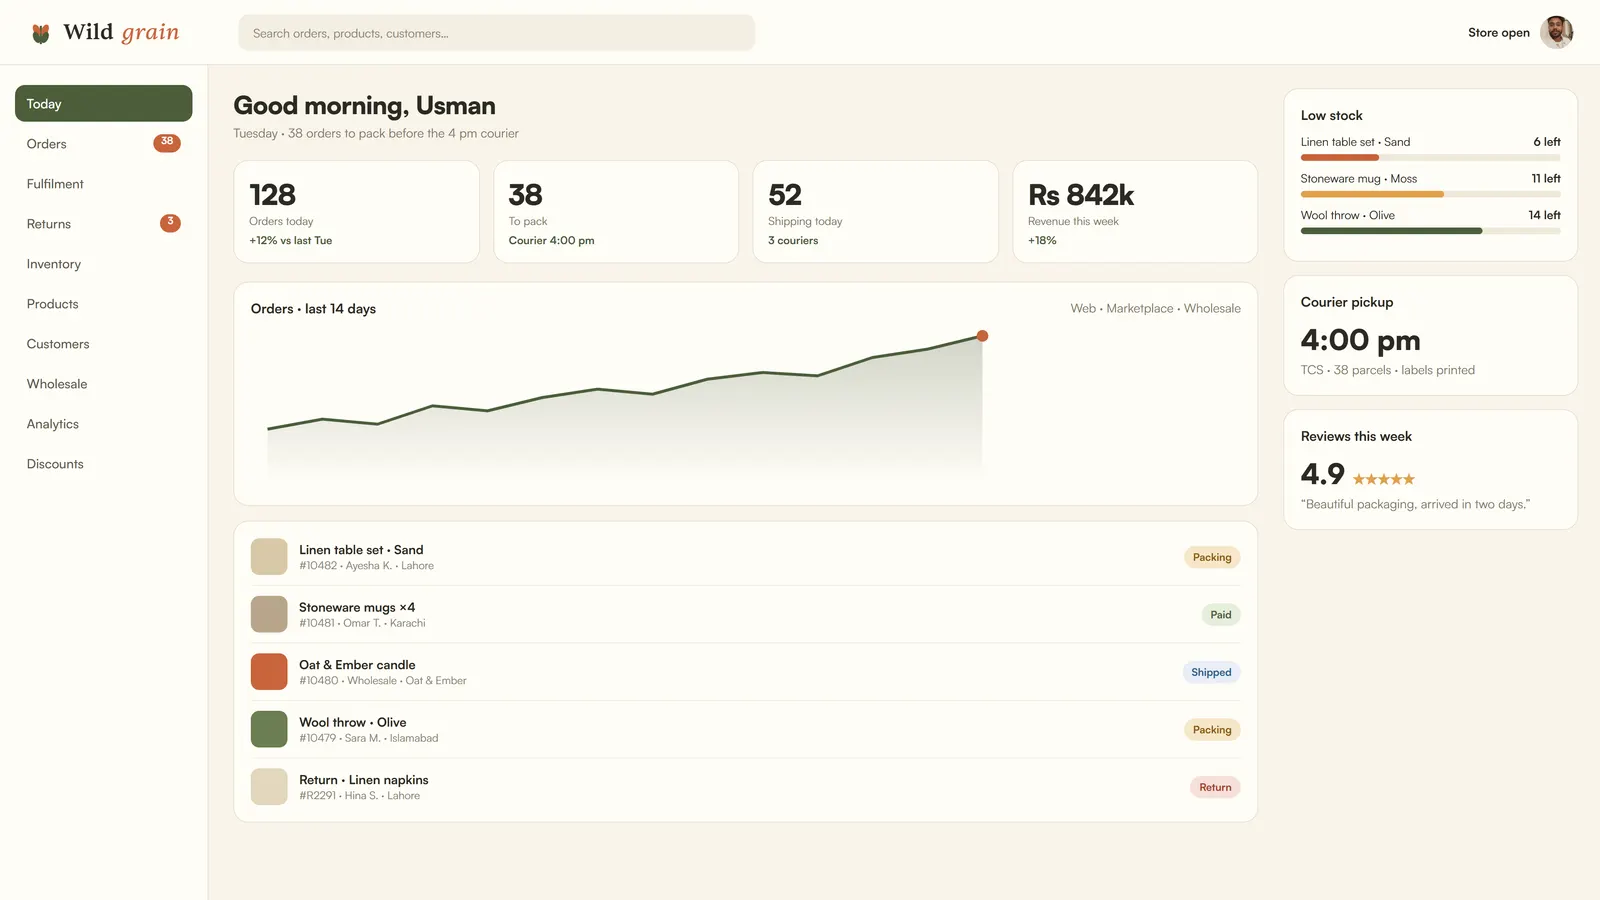Click the Wool throw Olive stock bar
Viewport: 1600px width, 900px height.
(x=1430, y=231)
